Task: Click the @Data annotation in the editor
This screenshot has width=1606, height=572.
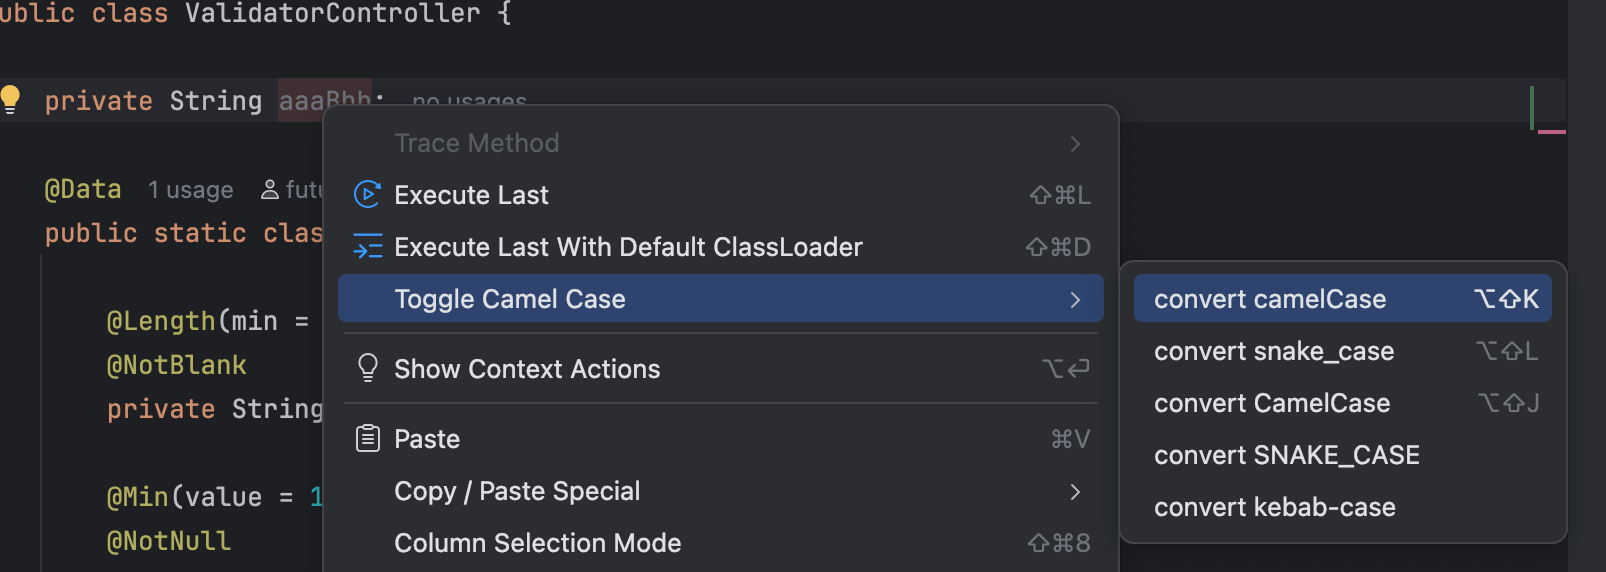Action: point(83,189)
